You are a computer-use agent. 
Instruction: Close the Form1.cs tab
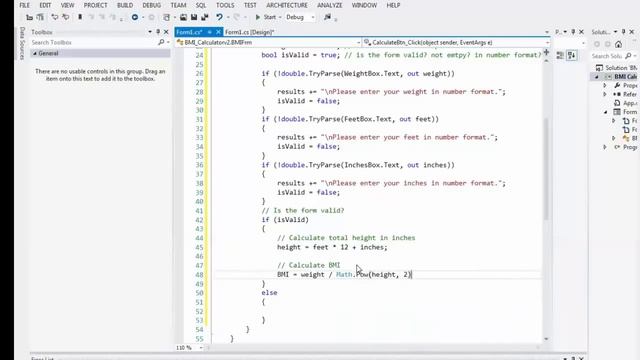pyautogui.click(x=218, y=32)
